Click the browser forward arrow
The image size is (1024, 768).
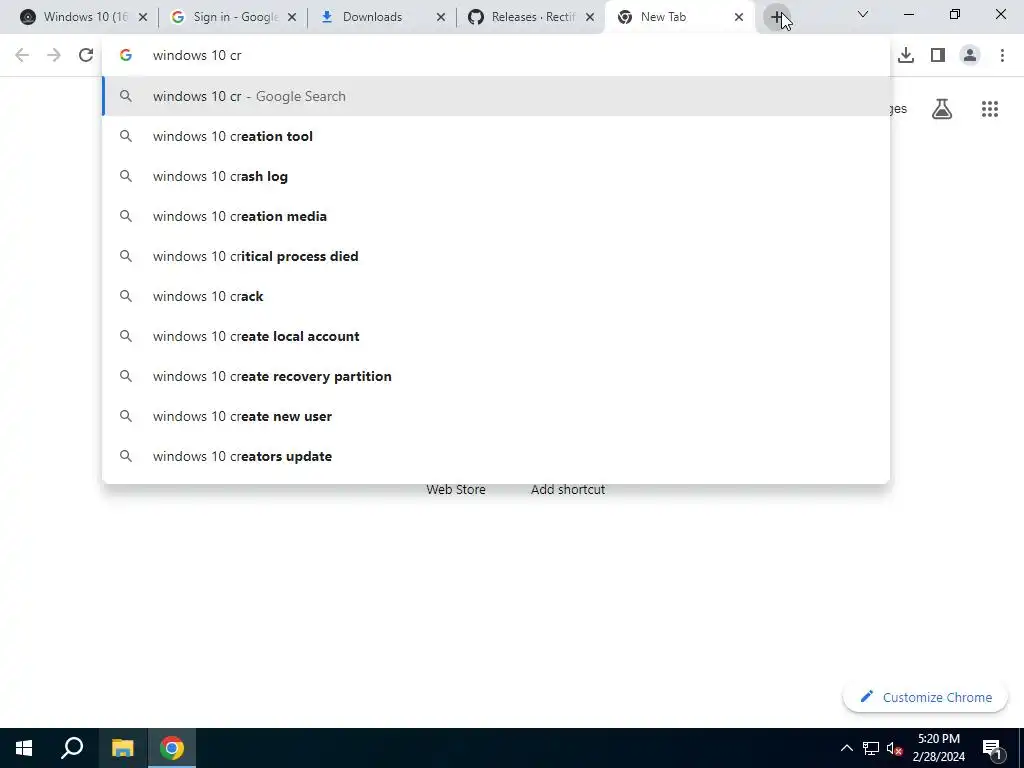54,56
